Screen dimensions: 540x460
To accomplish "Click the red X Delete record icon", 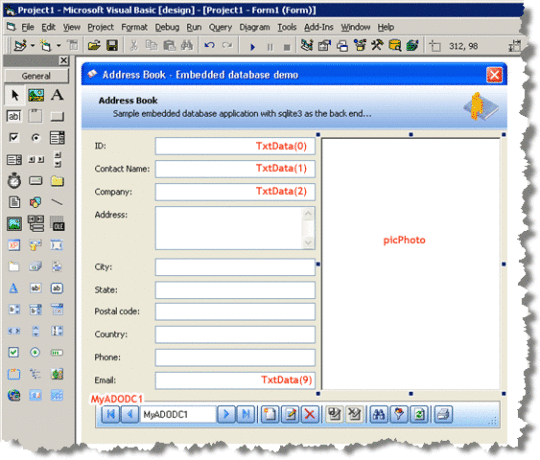I will 310,414.
